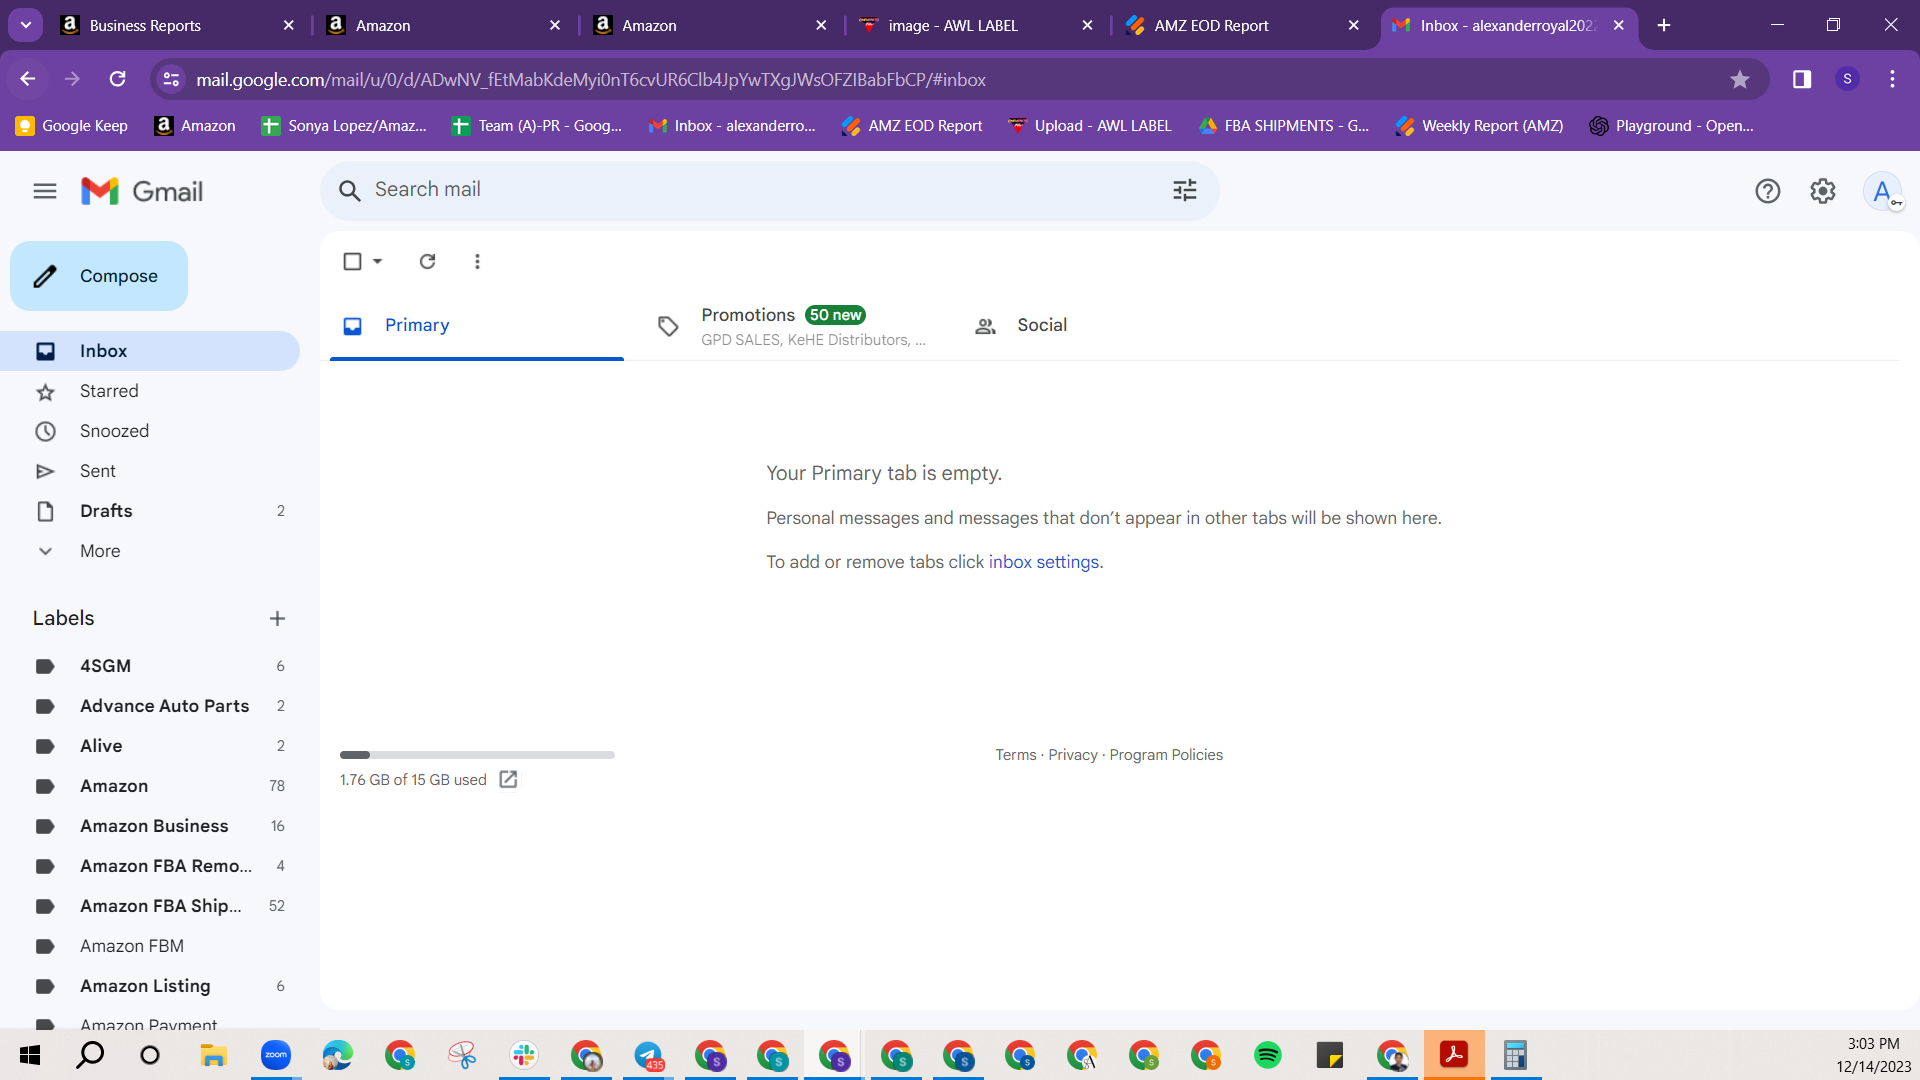
Task: Open Adobe Acrobat from the taskbar
Action: (1454, 1055)
